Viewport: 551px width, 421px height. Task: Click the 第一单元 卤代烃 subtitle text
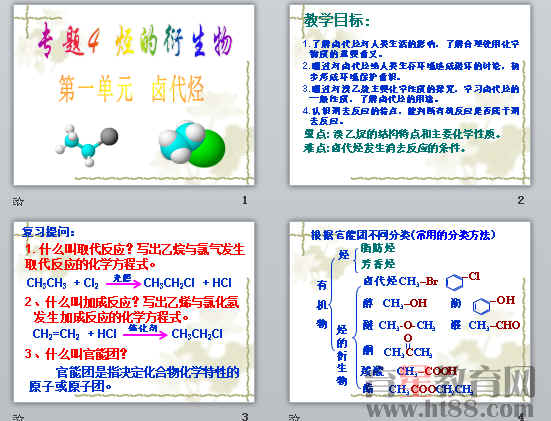pos(131,89)
